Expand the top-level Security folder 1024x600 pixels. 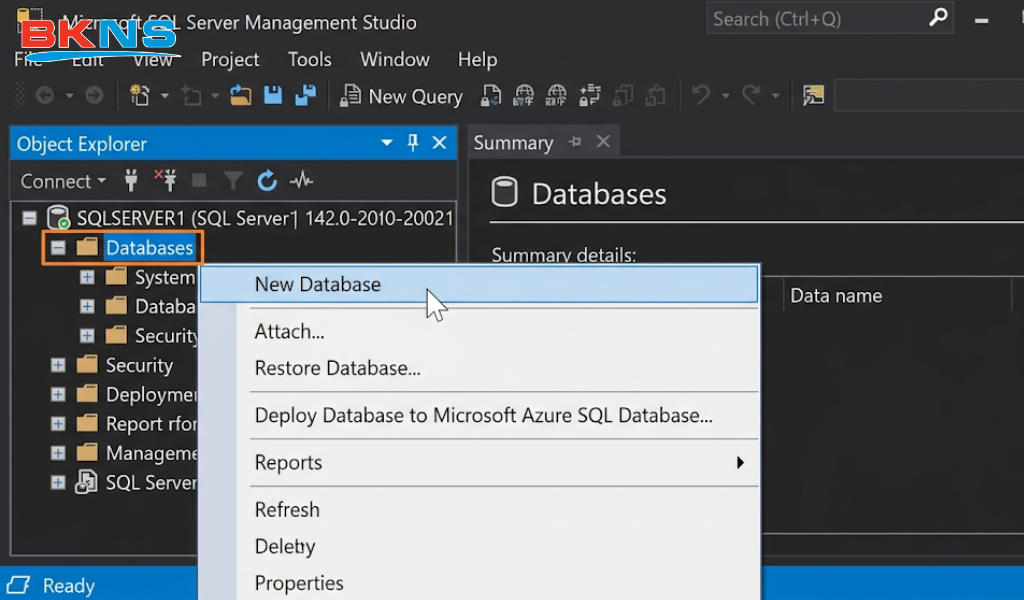coord(58,365)
